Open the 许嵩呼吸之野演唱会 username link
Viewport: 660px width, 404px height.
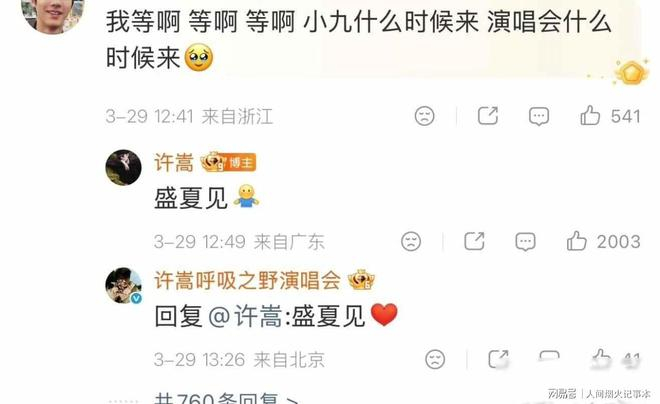[x=248, y=280]
